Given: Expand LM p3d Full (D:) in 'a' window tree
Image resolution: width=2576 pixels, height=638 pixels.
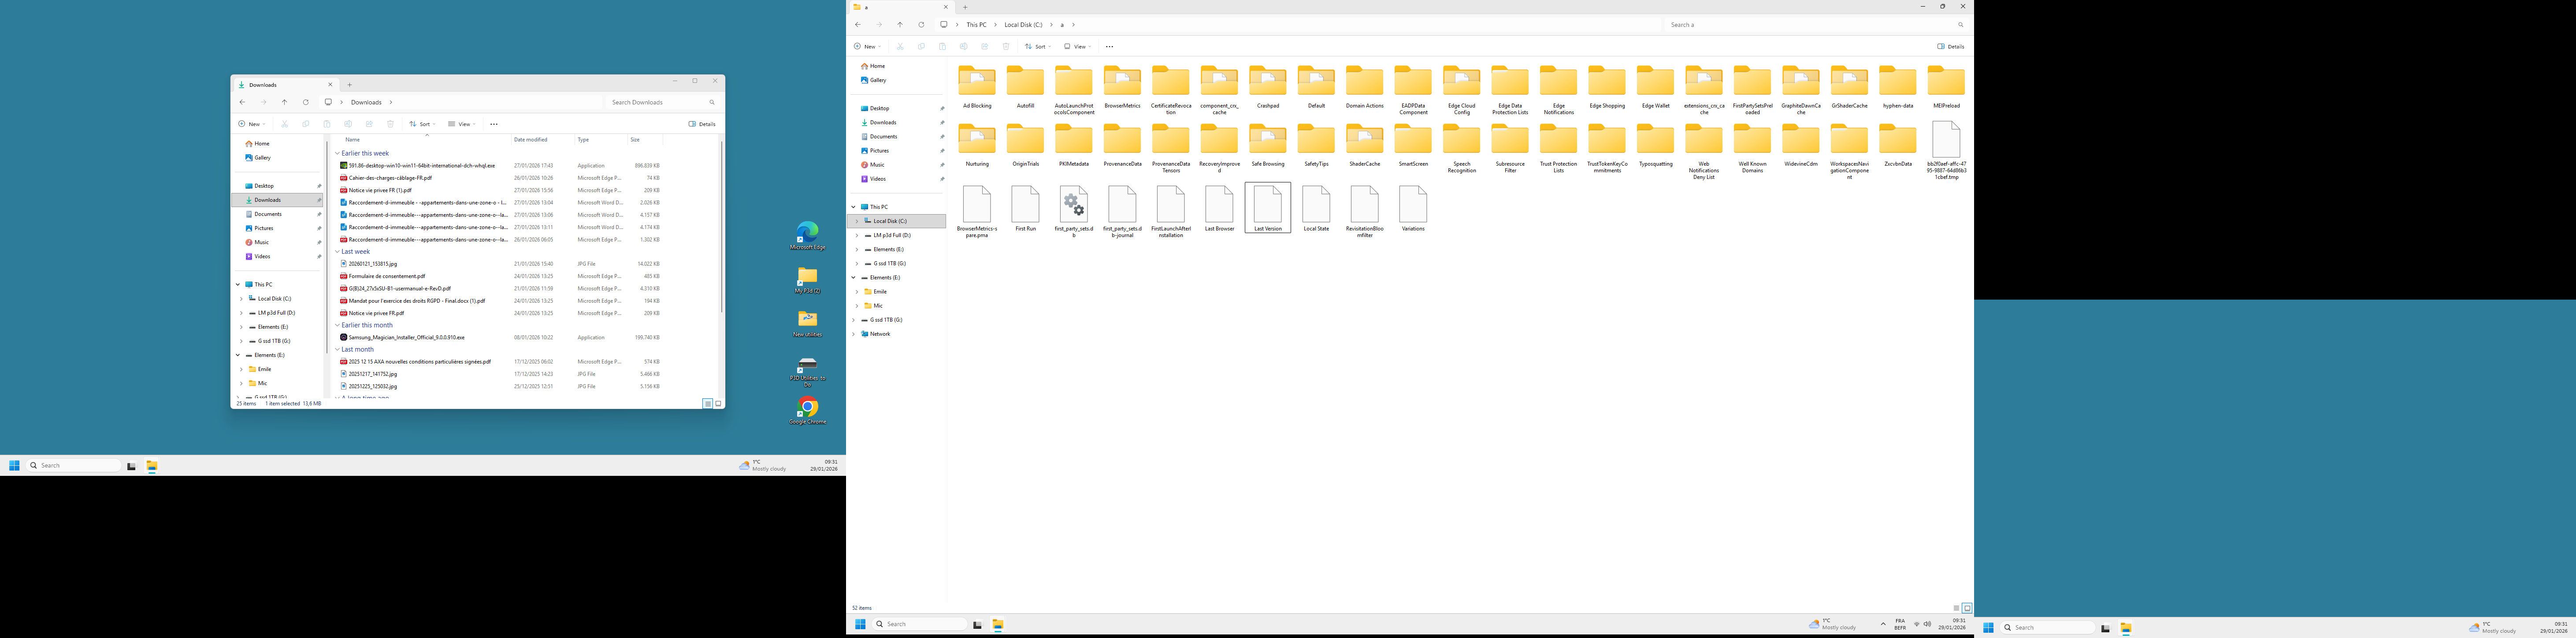Looking at the screenshot, I should 857,235.
